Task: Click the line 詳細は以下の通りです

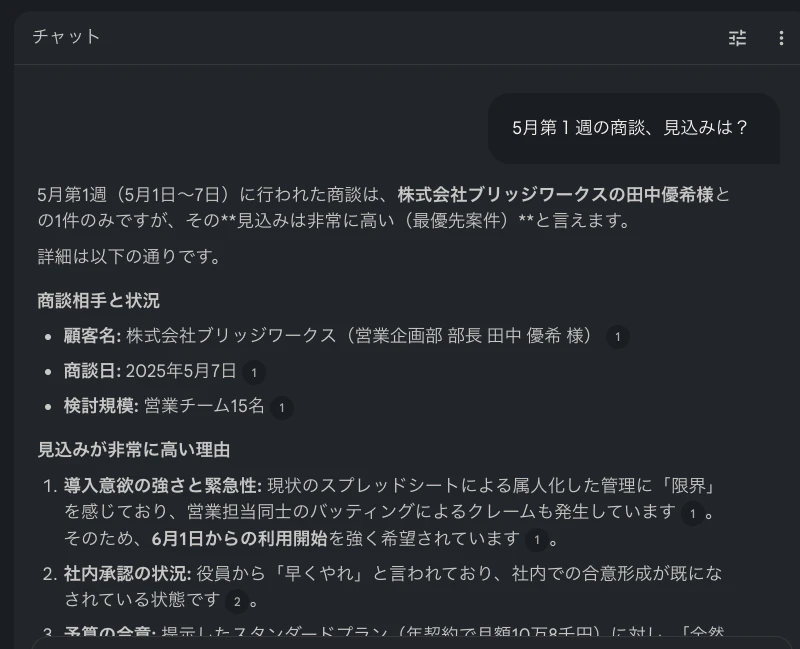Action: click(129, 257)
